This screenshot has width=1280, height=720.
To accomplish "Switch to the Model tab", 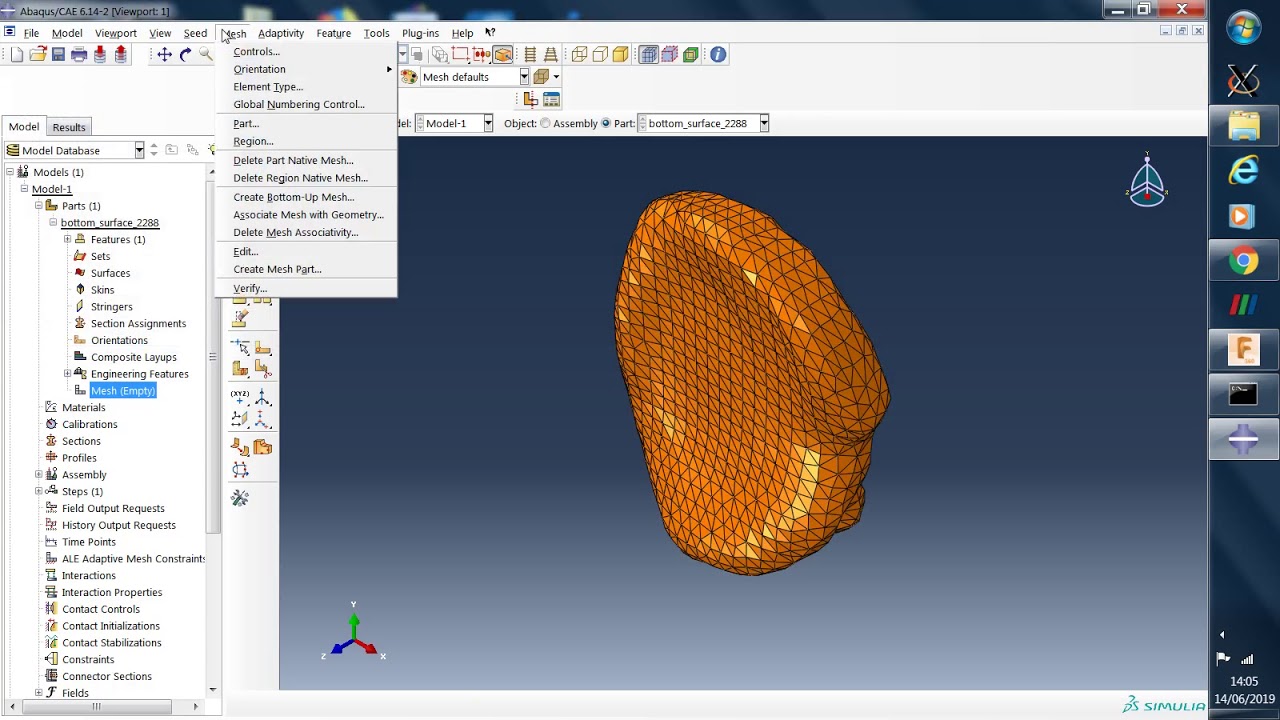I will (x=24, y=127).
